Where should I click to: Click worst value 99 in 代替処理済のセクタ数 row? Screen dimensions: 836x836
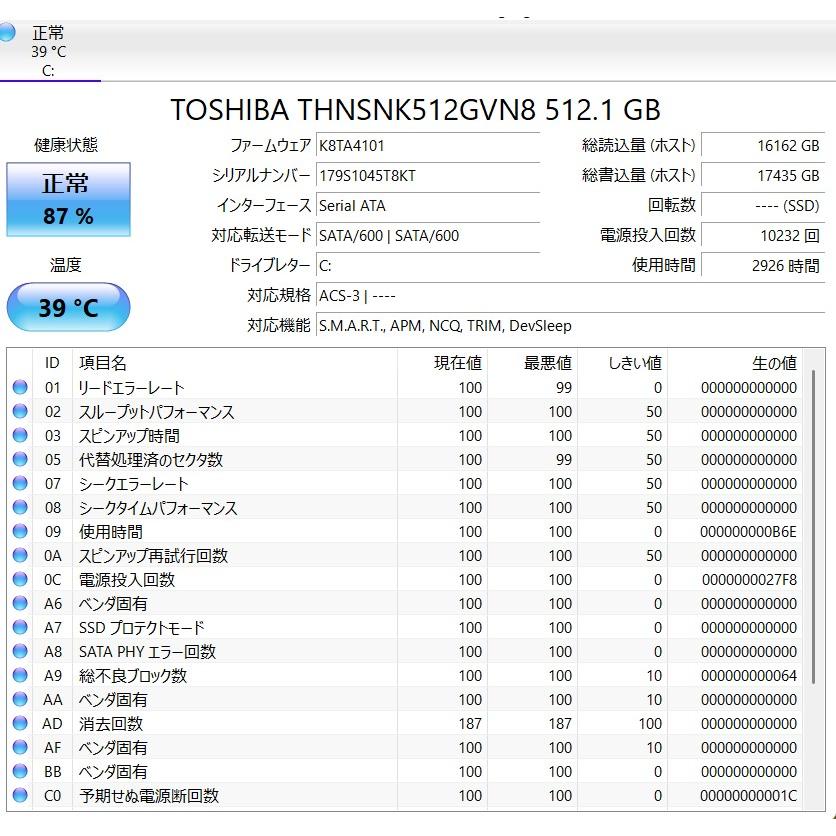(564, 460)
